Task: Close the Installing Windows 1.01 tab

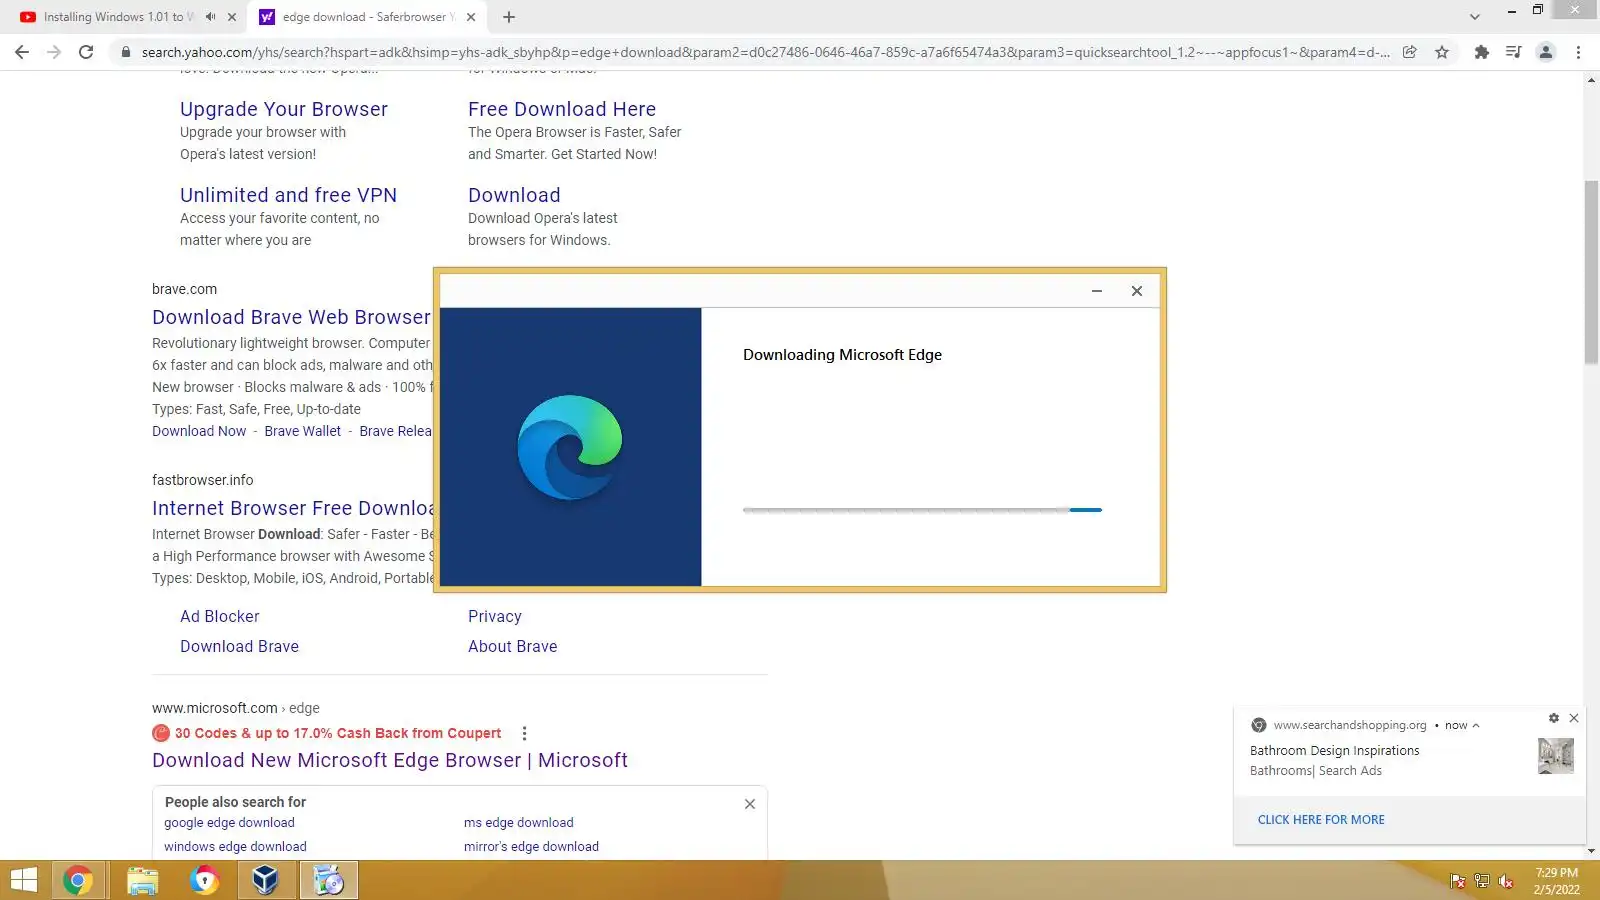Action: [x=232, y=17]
